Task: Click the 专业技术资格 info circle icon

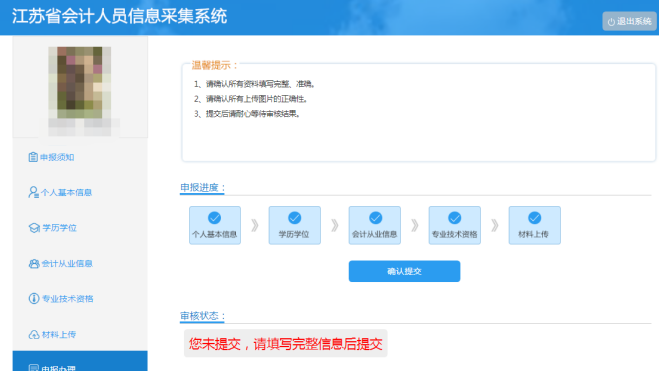Action: (x=34, y=299)
